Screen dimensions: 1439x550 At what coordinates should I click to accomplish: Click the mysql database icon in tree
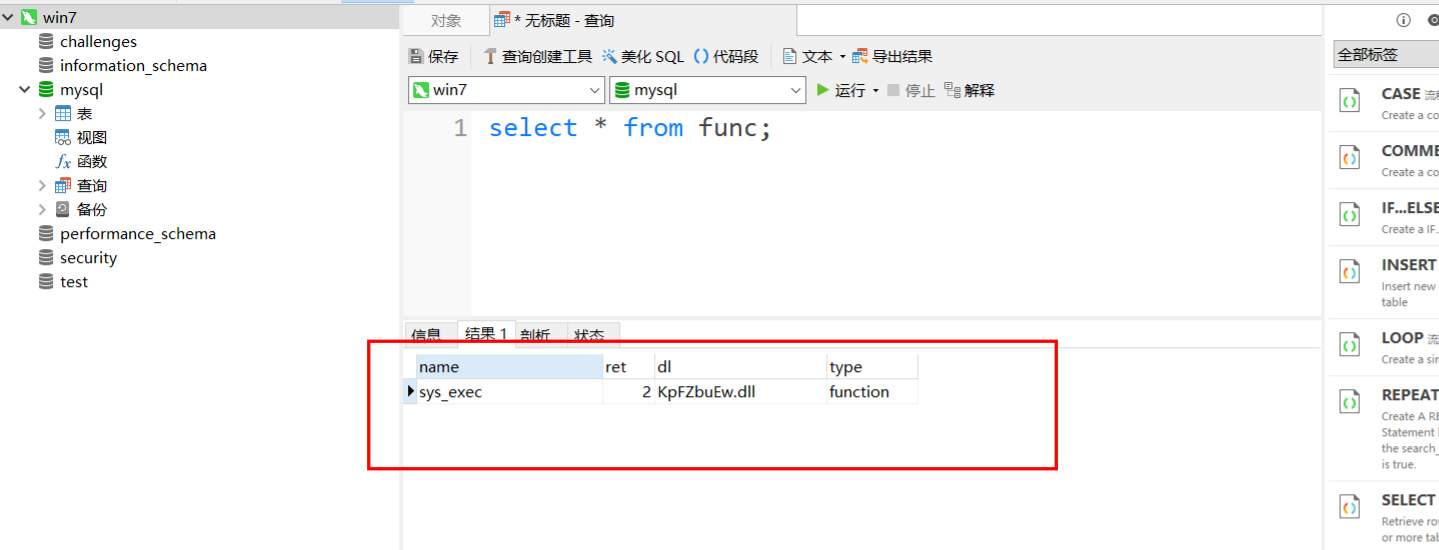pos(46,90)
